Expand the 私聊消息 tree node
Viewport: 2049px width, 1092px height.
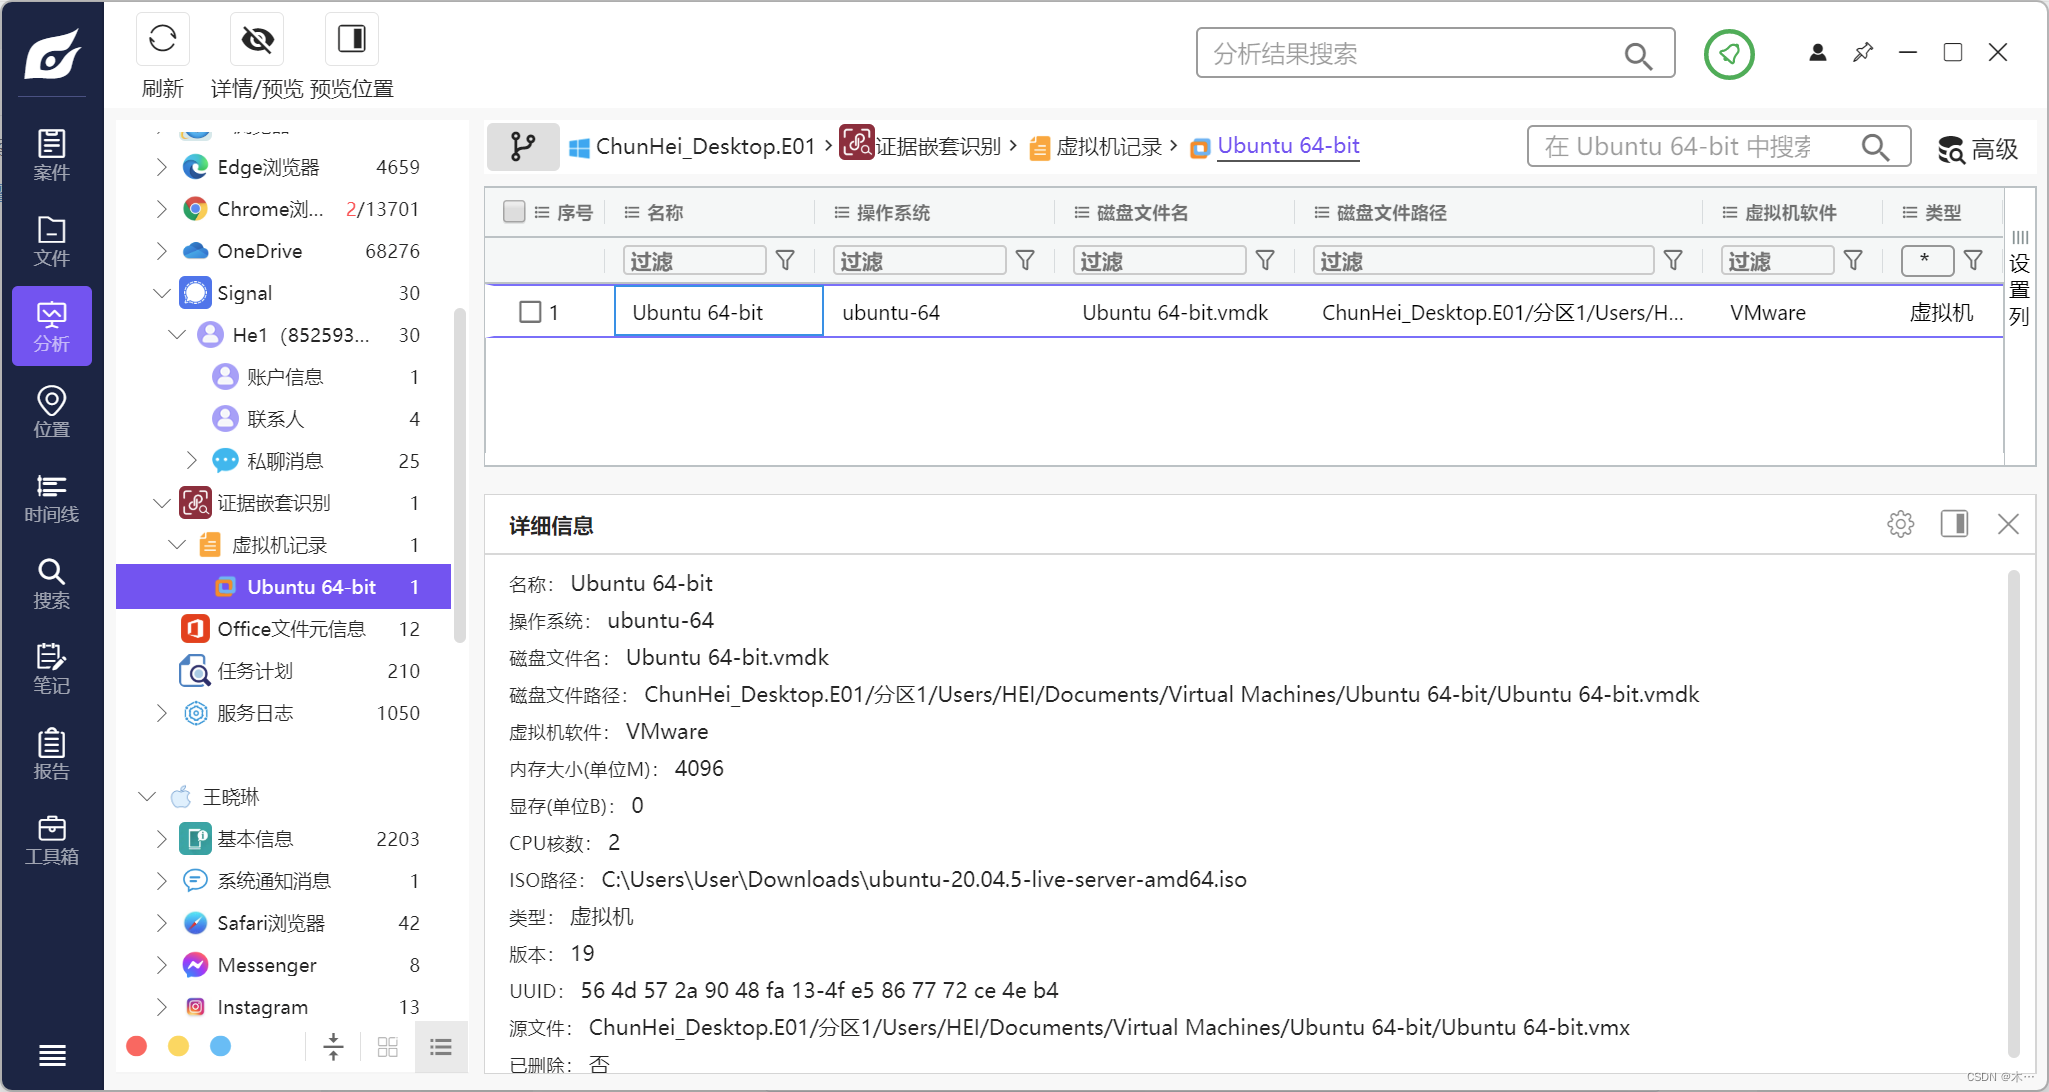coord(191,461)
